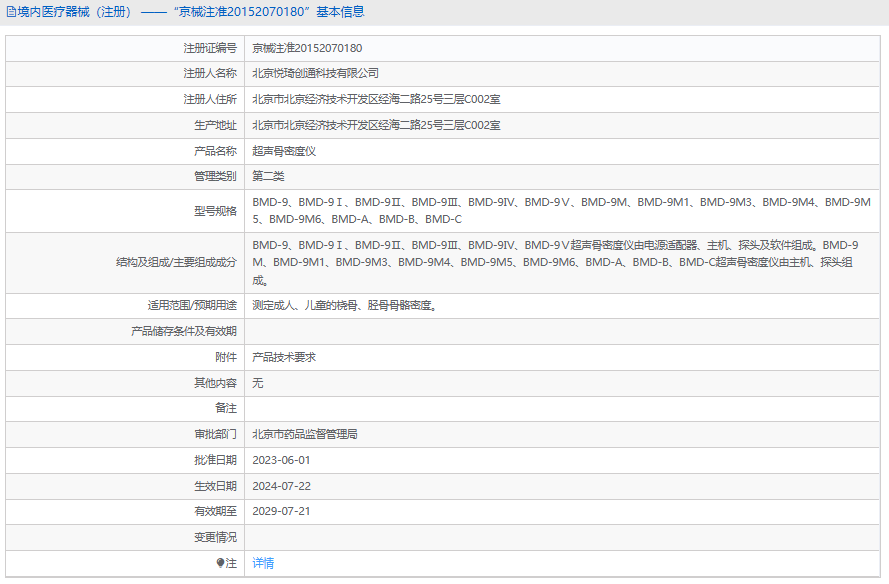This screenshot has height=584, width=889.
Task: Select approval date 2023-06-01
Action: [281, 460]
